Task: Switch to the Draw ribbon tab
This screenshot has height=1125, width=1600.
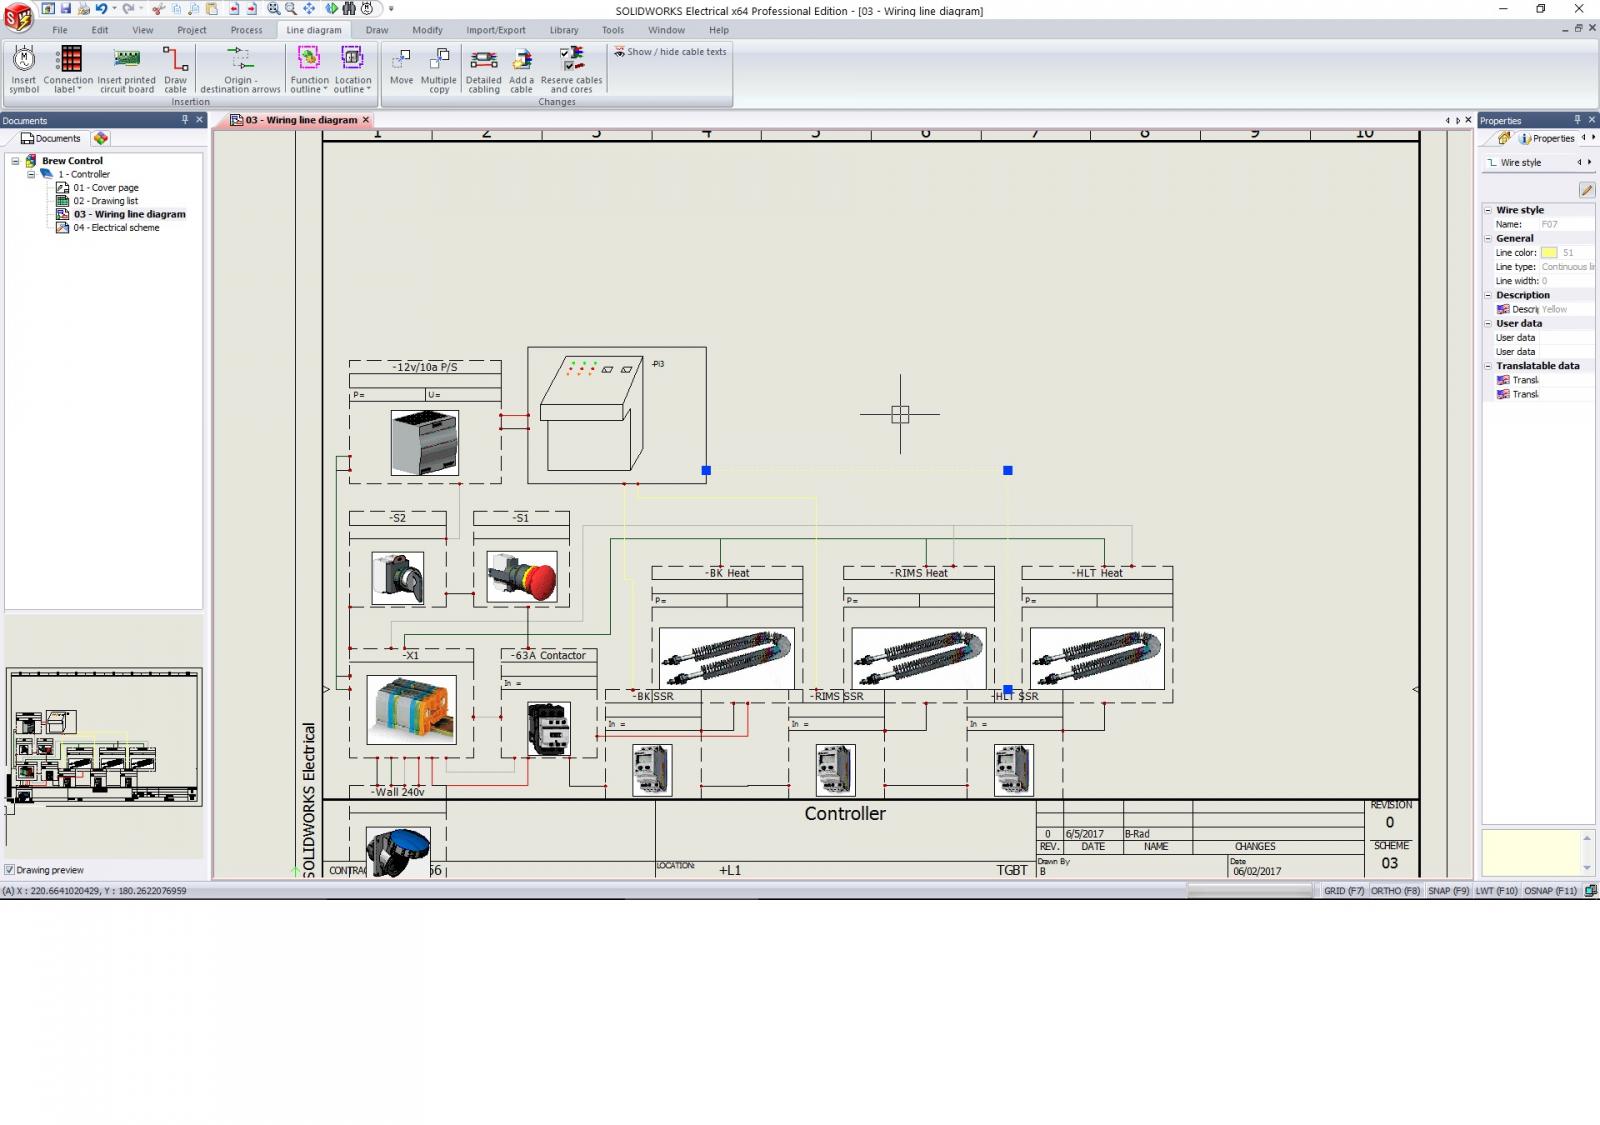Action: pyautogui.click(x=377, y=30)
